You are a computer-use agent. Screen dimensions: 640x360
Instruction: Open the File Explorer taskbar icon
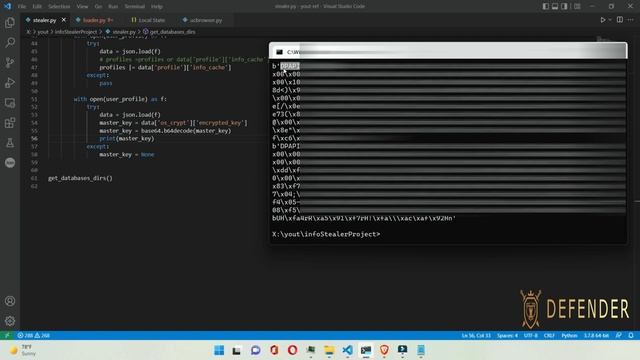coord(329,350)
